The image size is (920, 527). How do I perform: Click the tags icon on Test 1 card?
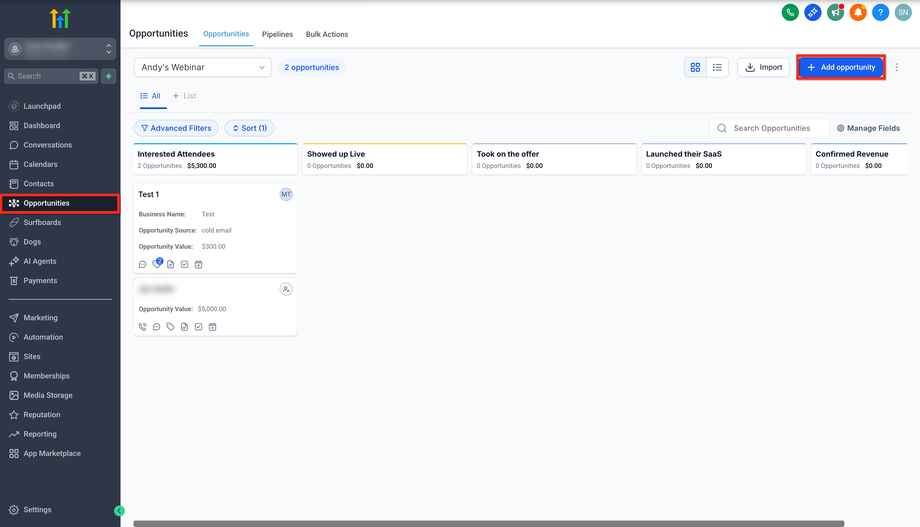(x=157, y=264)
